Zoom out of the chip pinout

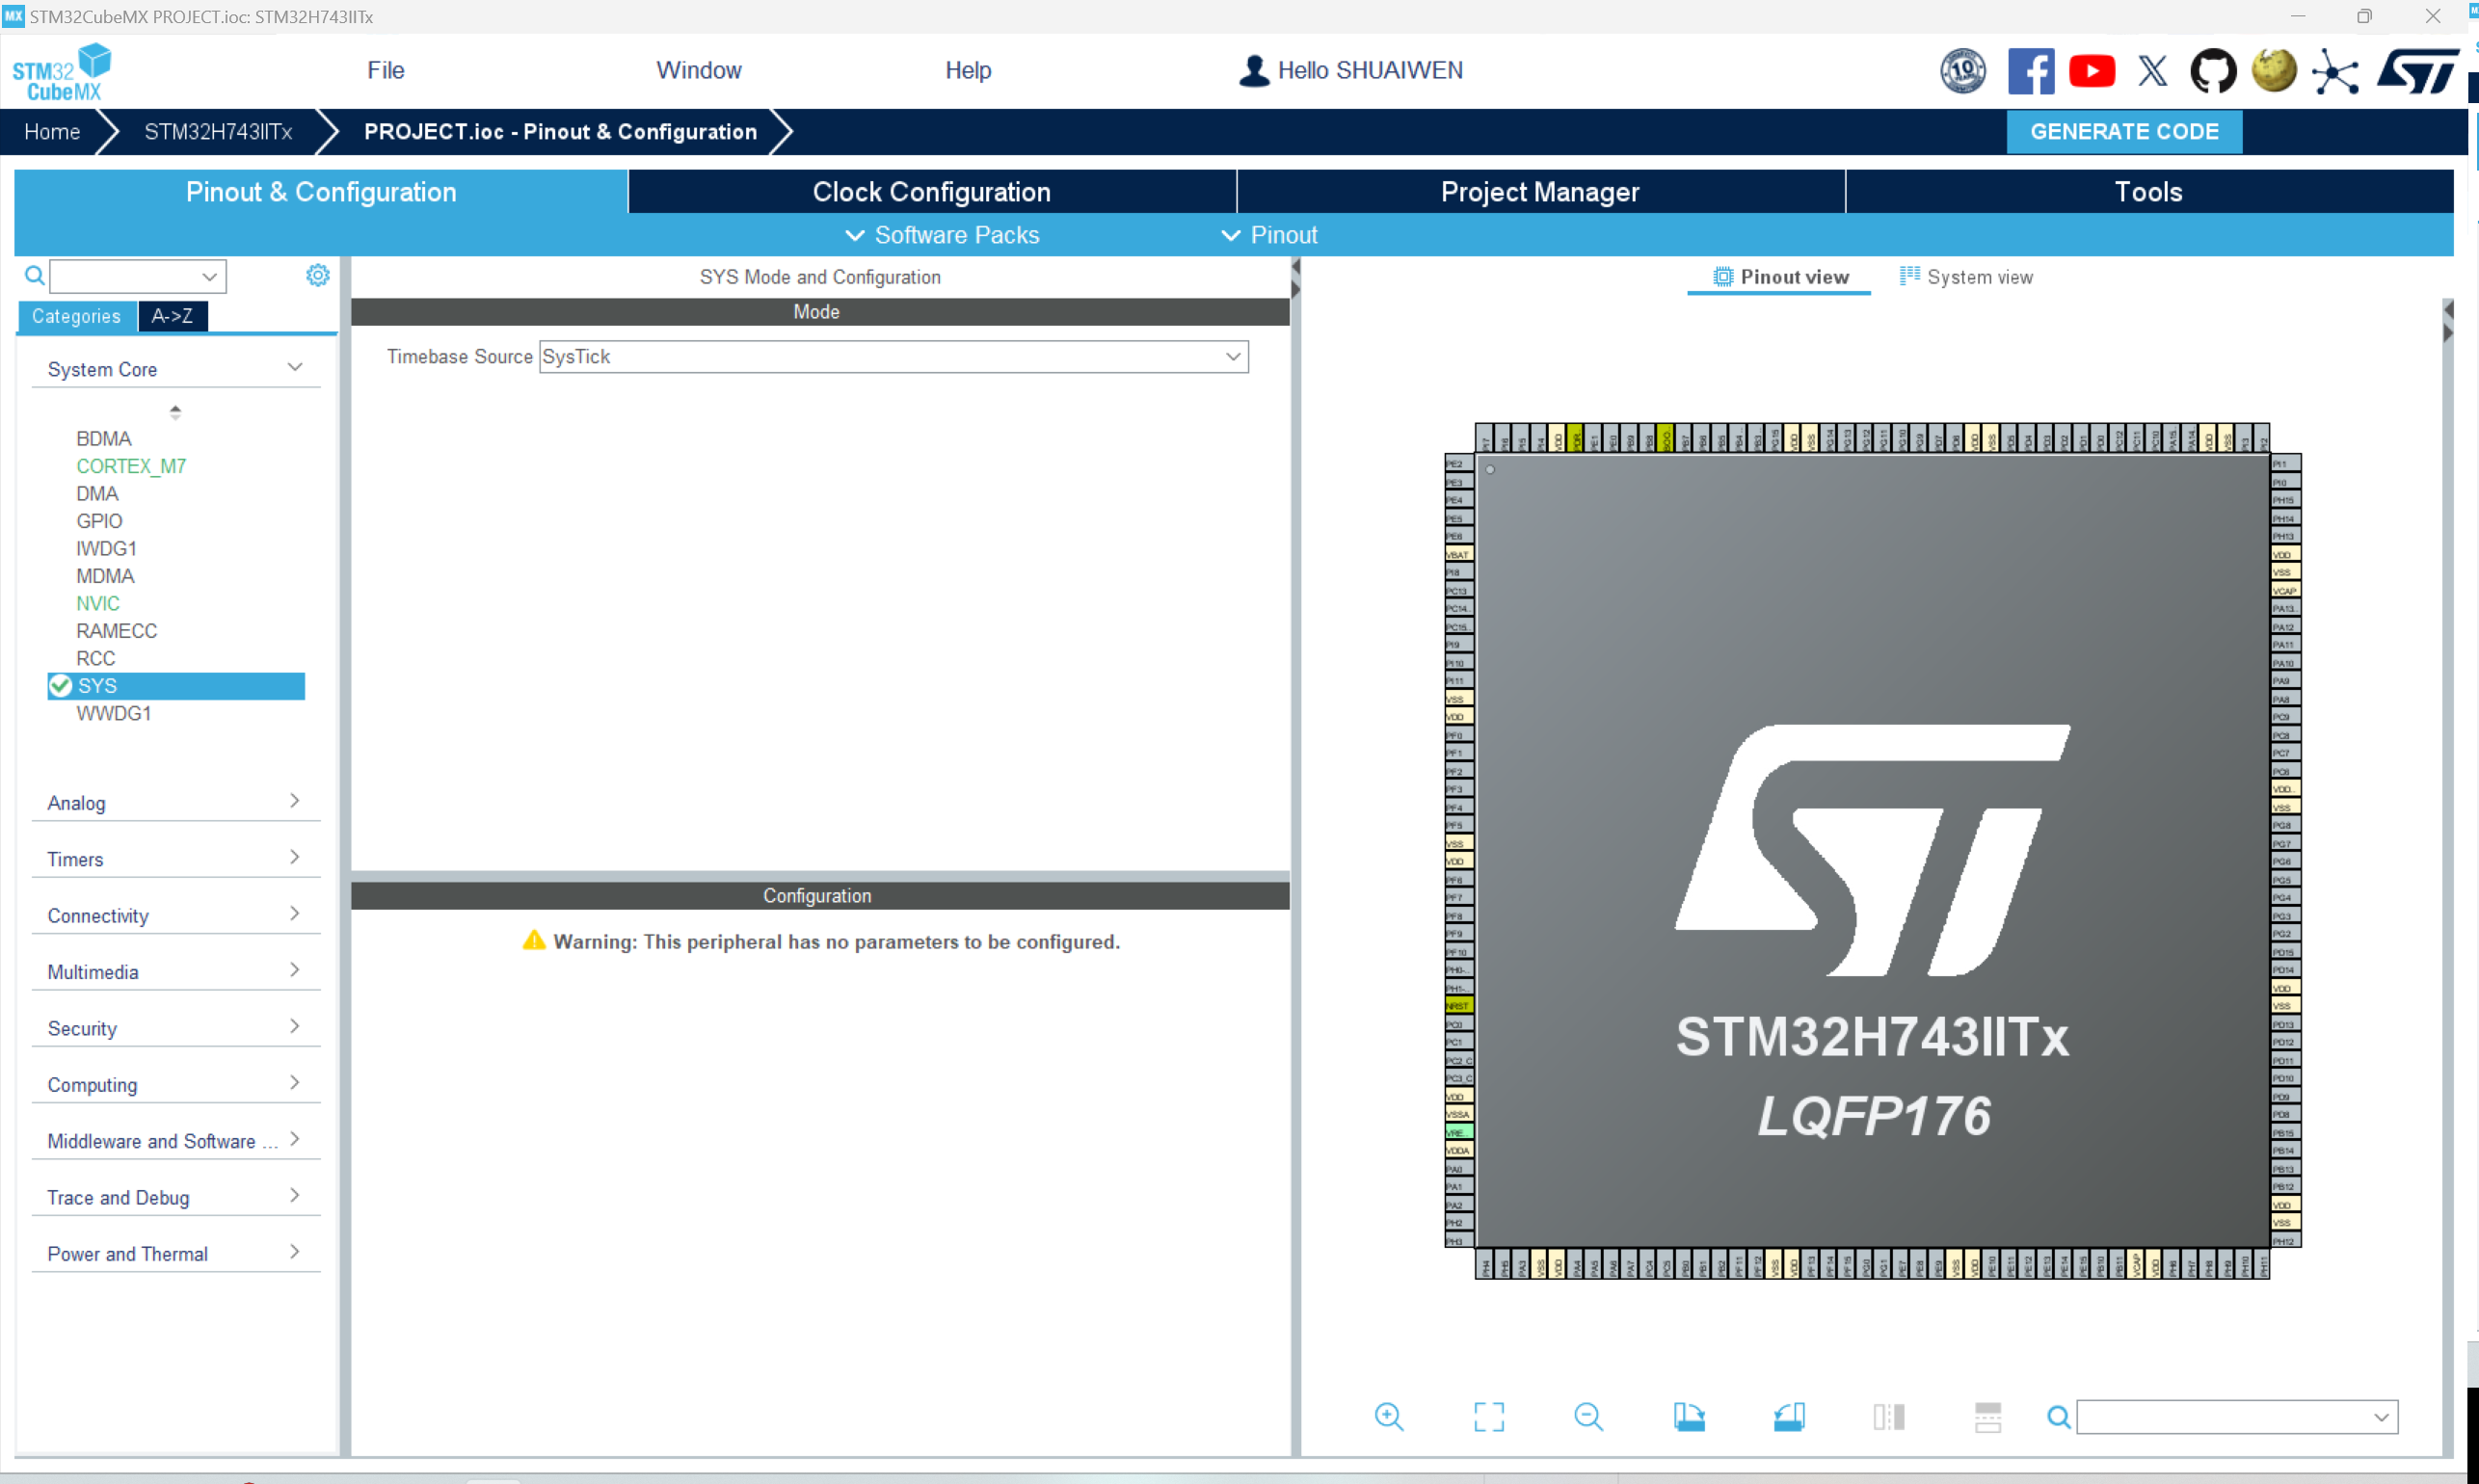pyautogui.click(x=1588, y=1416)
